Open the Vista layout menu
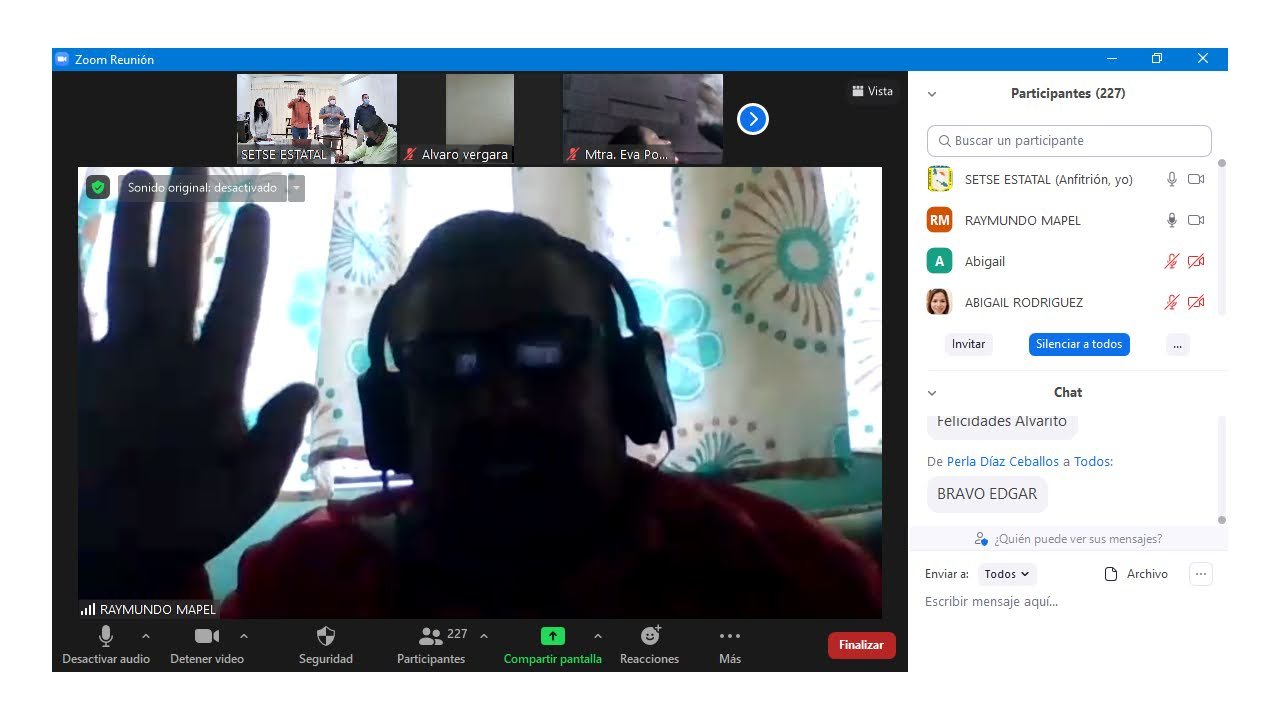This screenshot has width=1280, height=720. click(x=872, y=91)
